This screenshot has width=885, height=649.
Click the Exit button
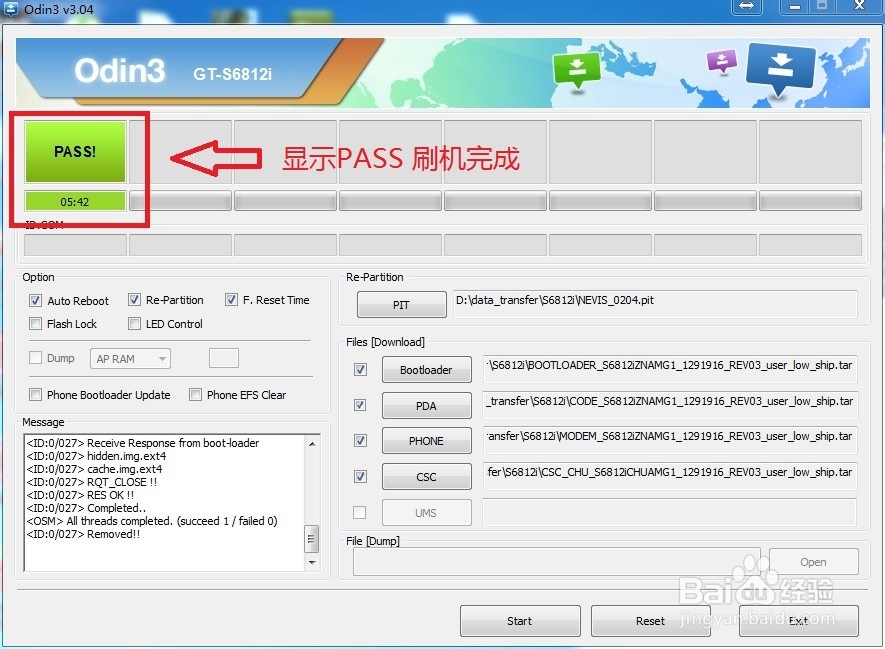(x=799, y=621)
